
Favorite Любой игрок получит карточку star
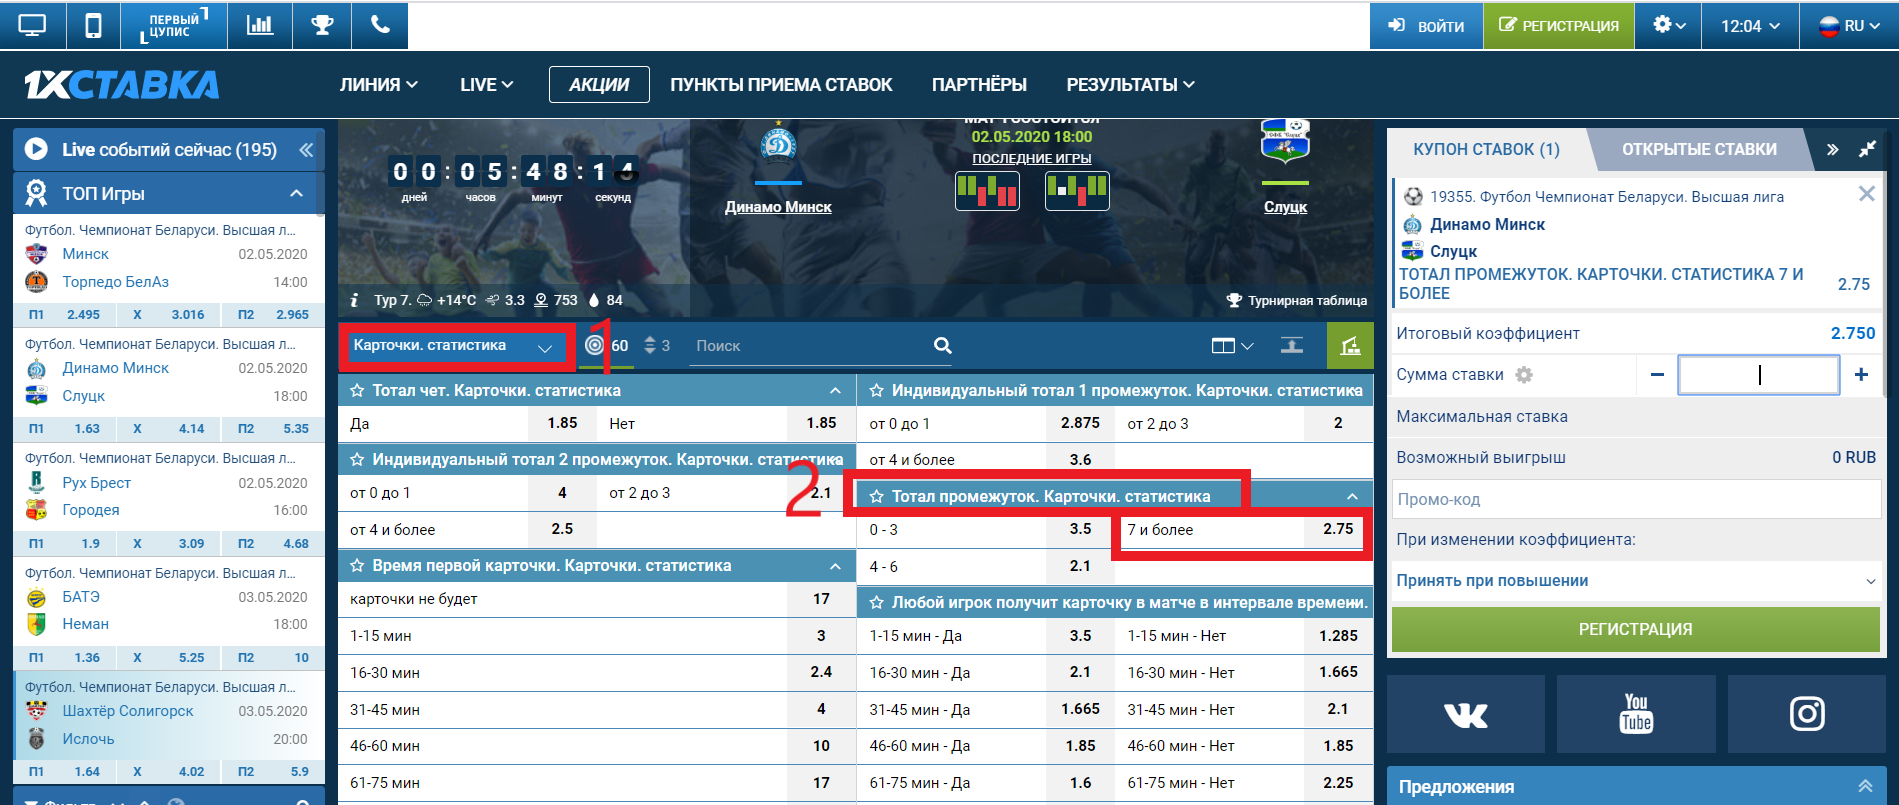(876, 602)
